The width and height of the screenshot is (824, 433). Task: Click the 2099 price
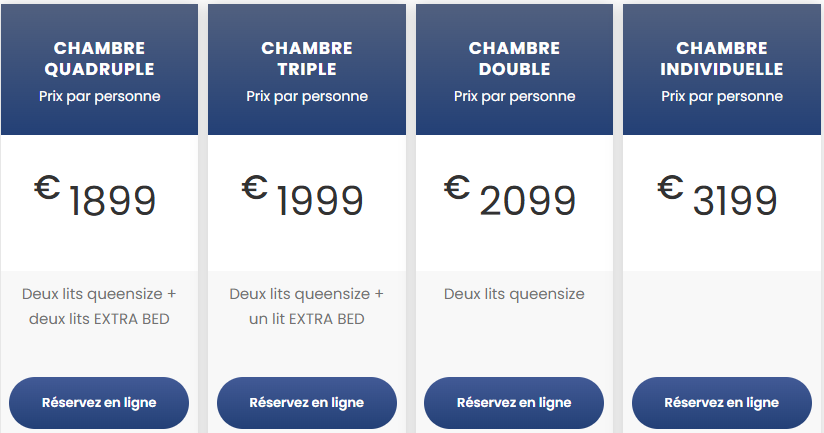(528, 202)
